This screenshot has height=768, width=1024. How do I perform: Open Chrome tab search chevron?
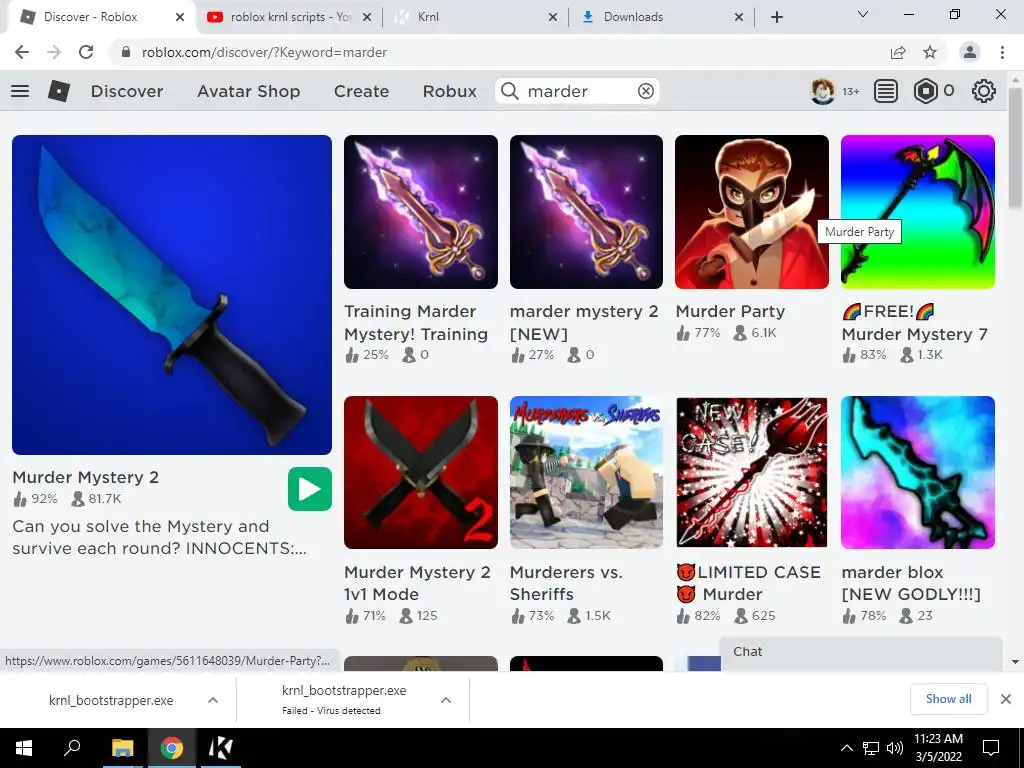(863, 14)
